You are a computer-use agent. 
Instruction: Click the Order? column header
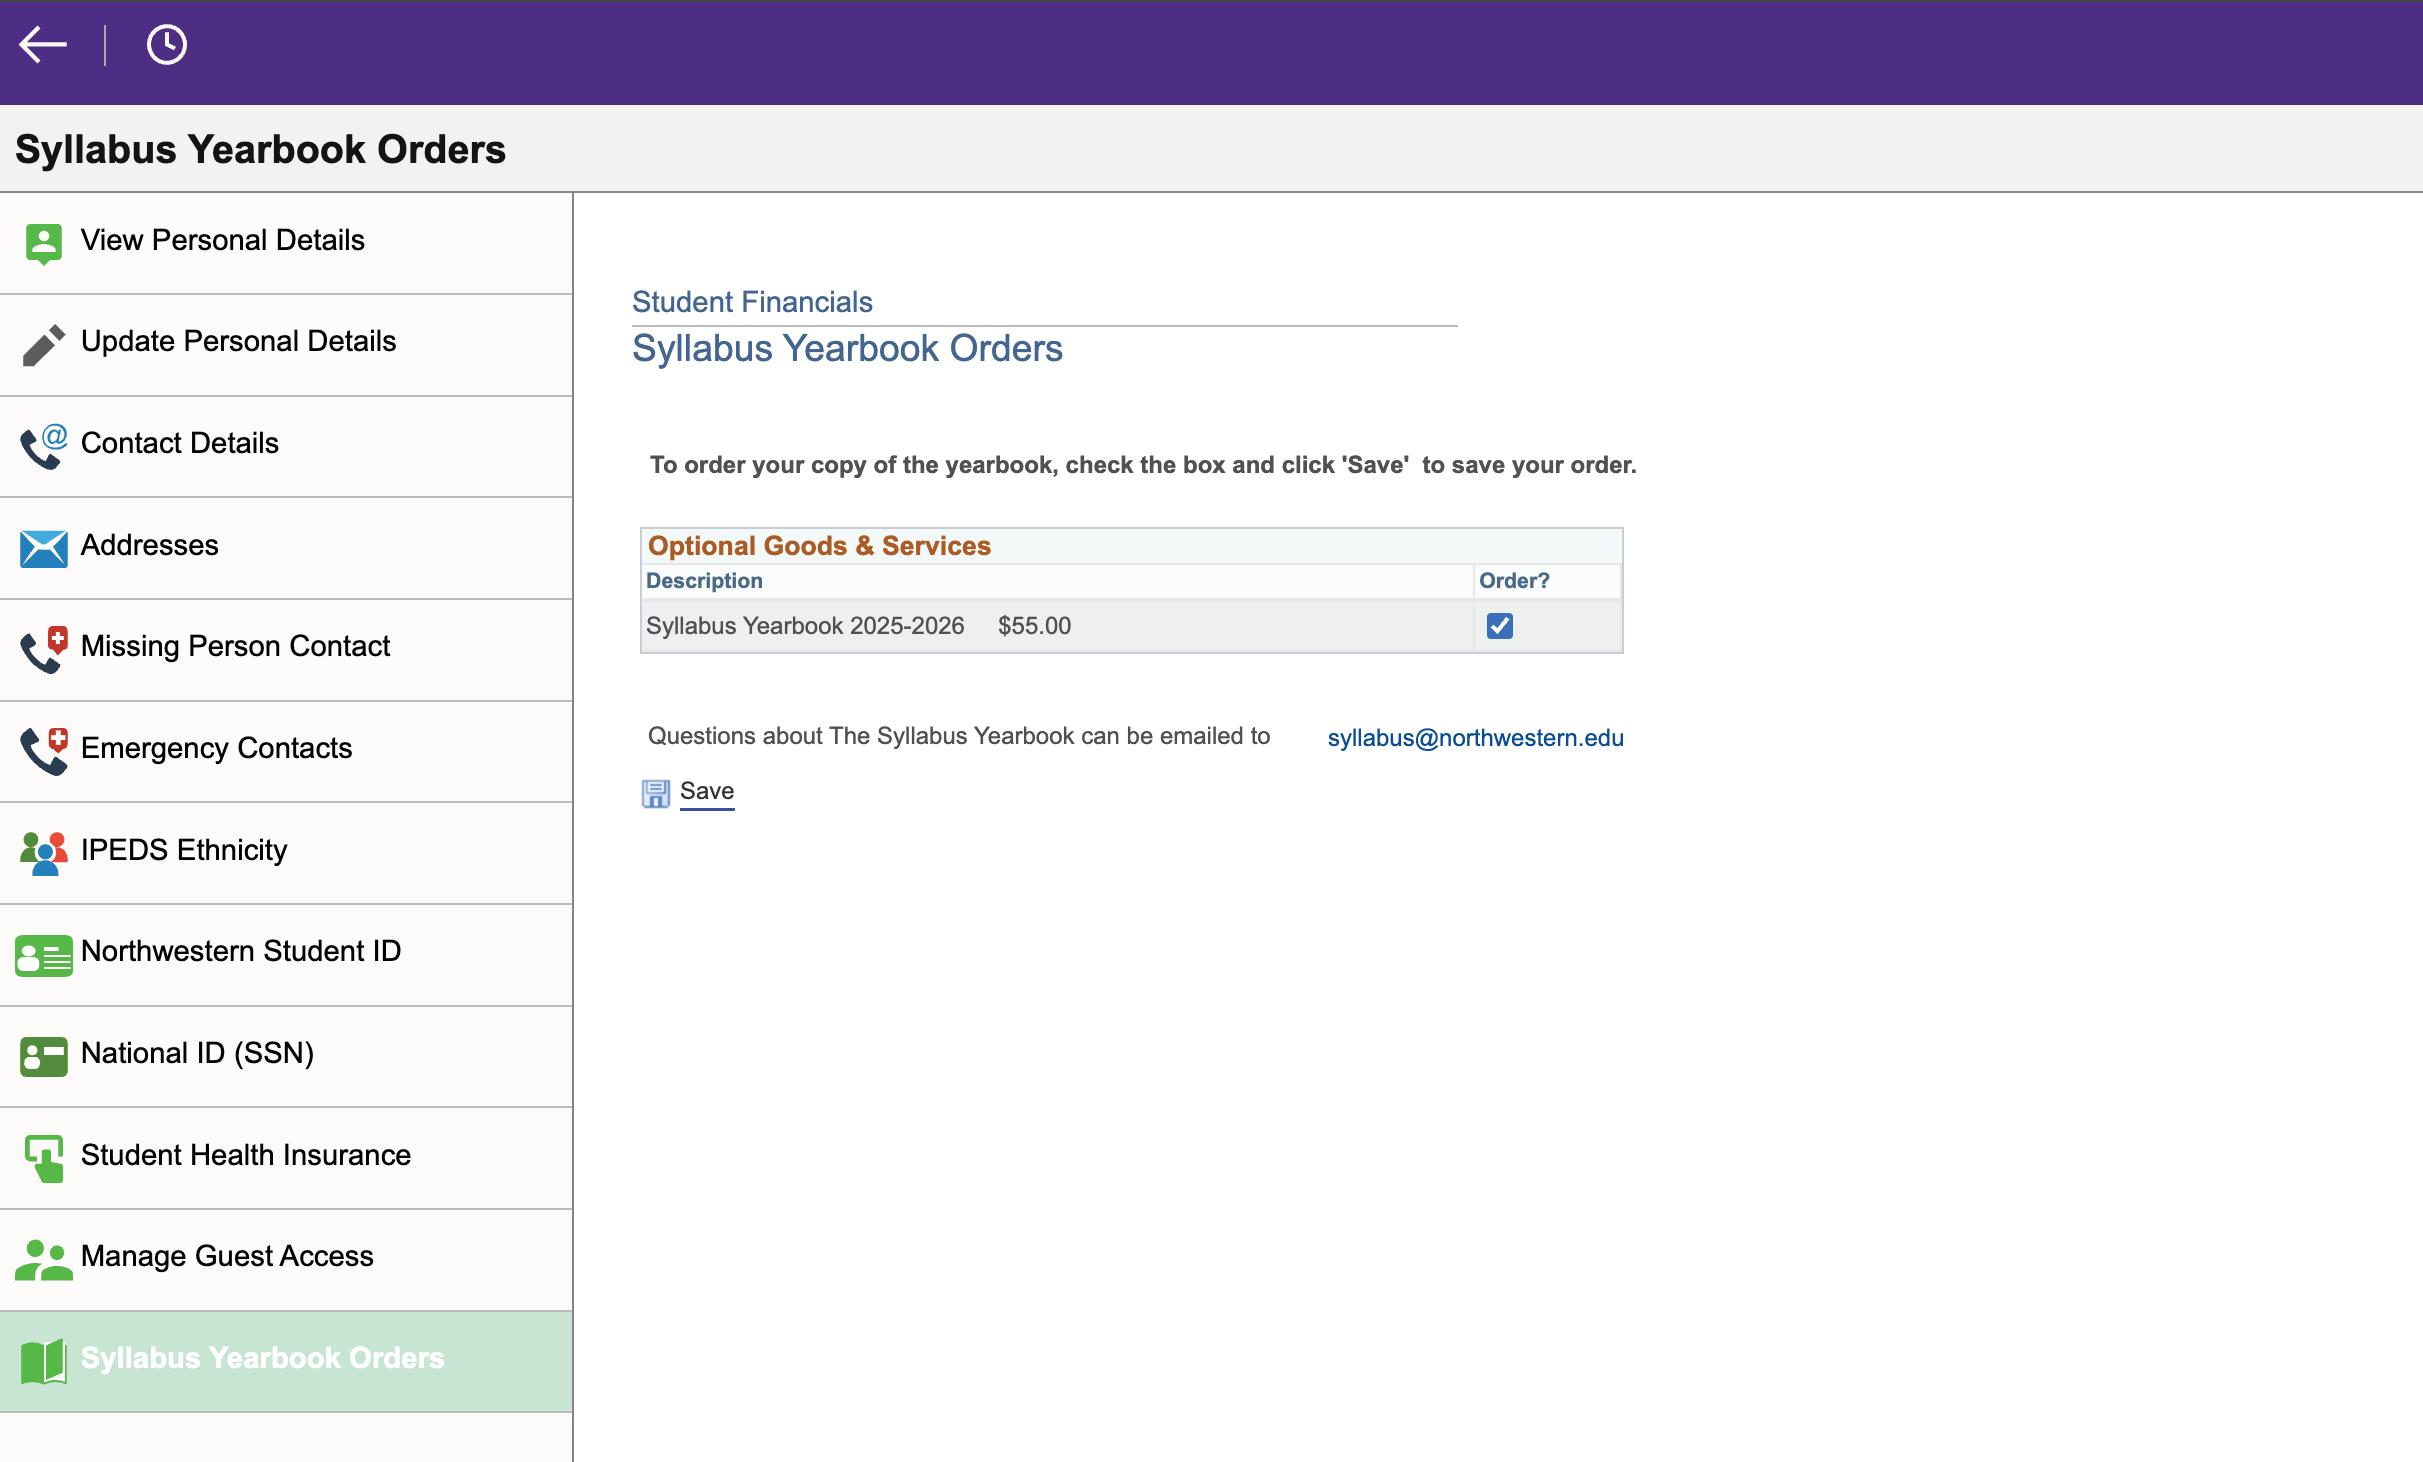1513,581
